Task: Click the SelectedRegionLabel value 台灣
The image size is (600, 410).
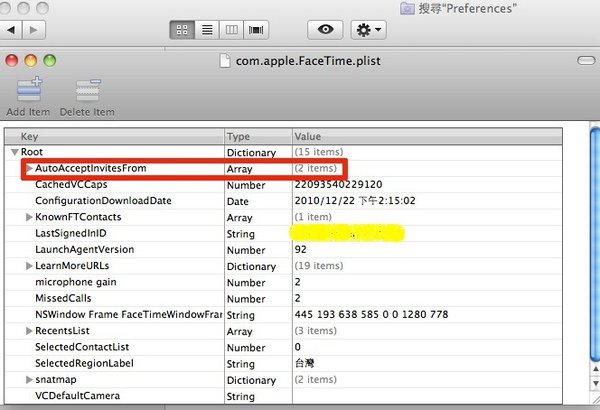Action: (x=305, y=363)
